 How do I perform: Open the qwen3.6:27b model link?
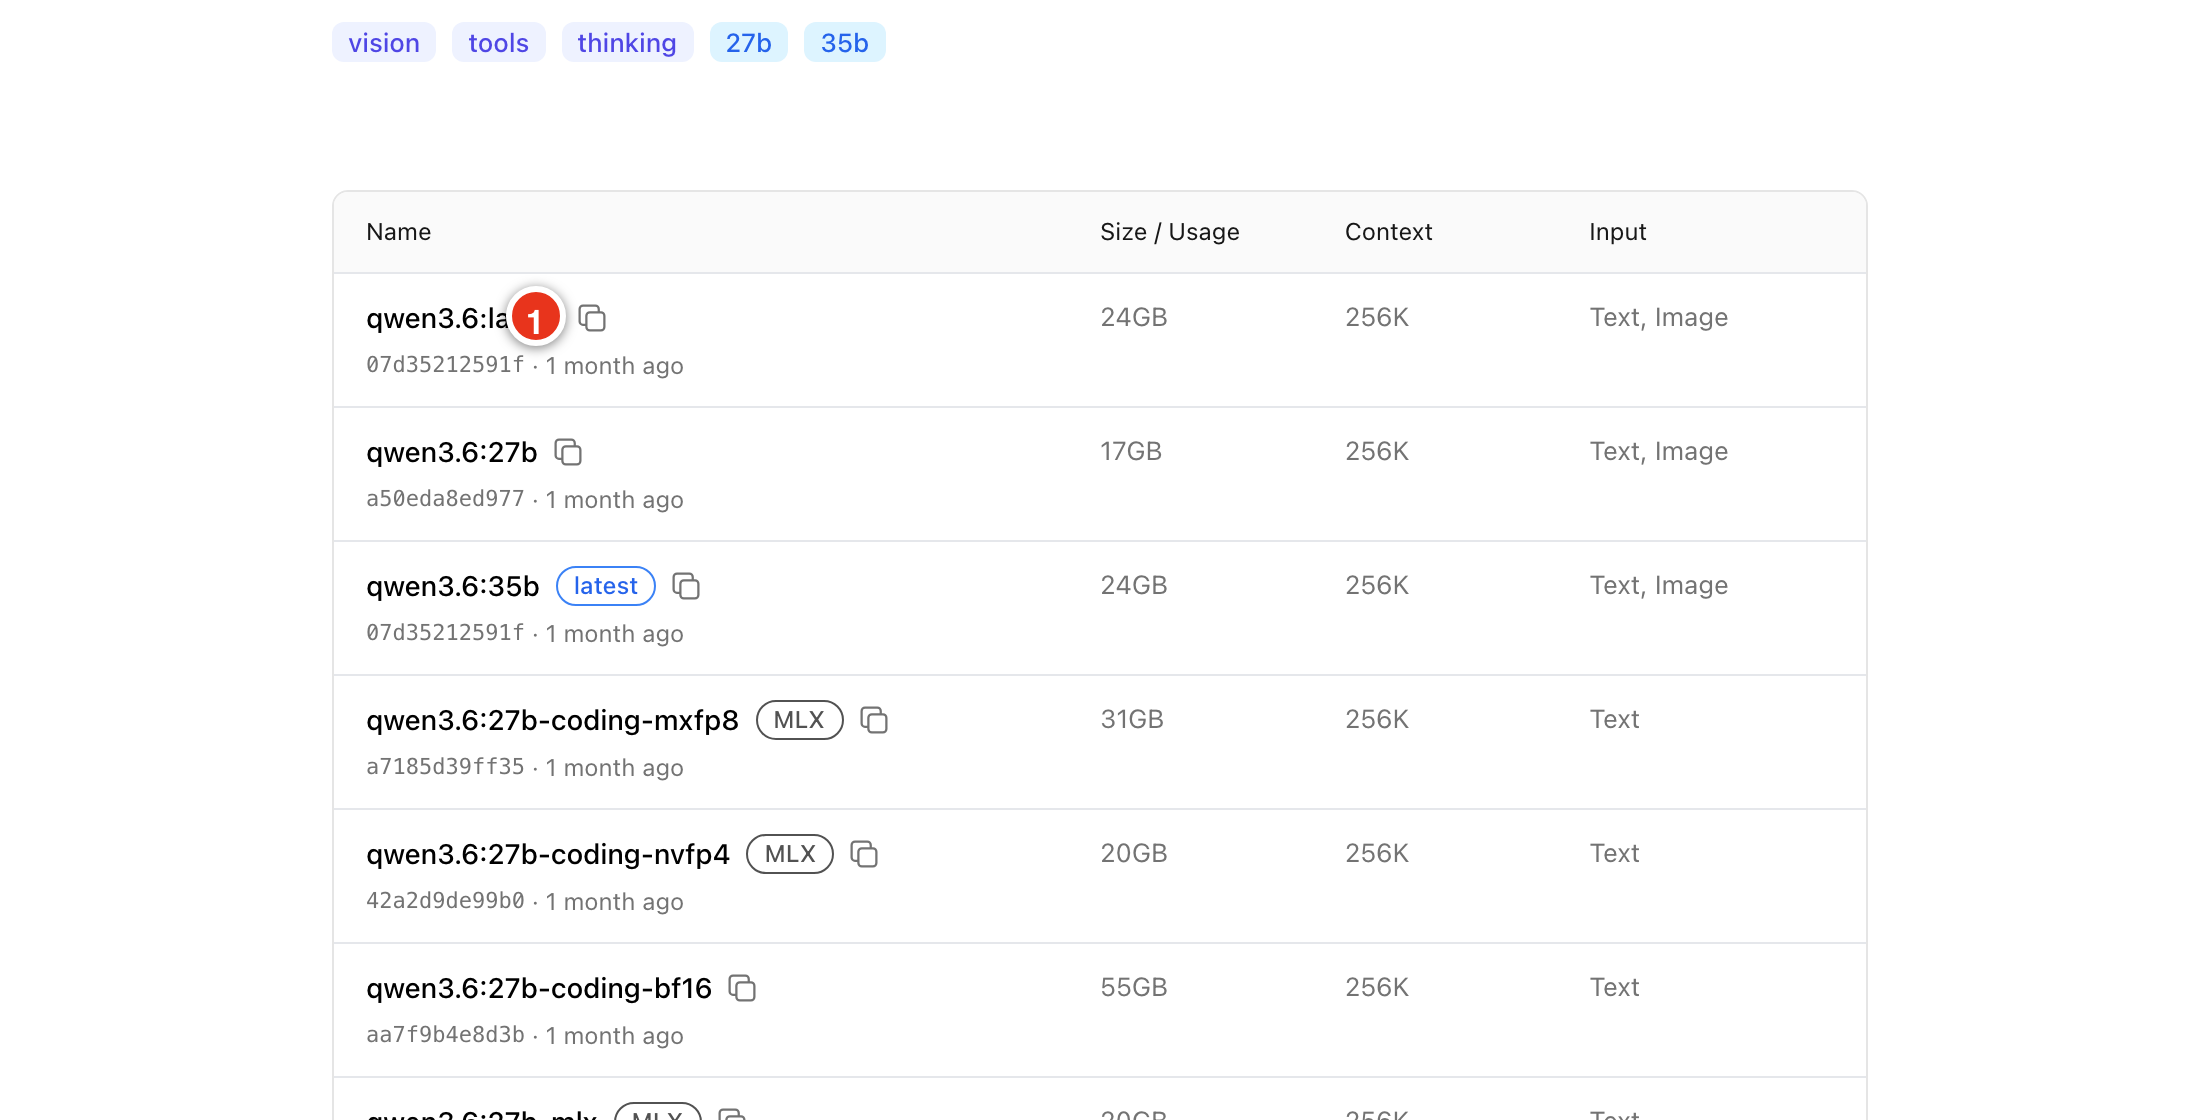click(452, 452)
